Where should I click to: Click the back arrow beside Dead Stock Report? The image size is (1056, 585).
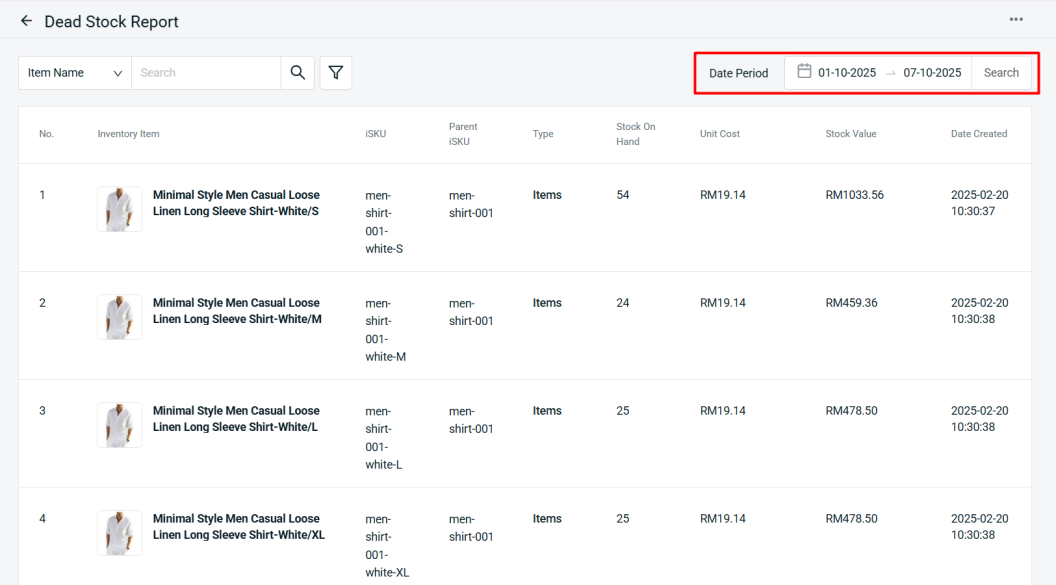click(26, 21)
